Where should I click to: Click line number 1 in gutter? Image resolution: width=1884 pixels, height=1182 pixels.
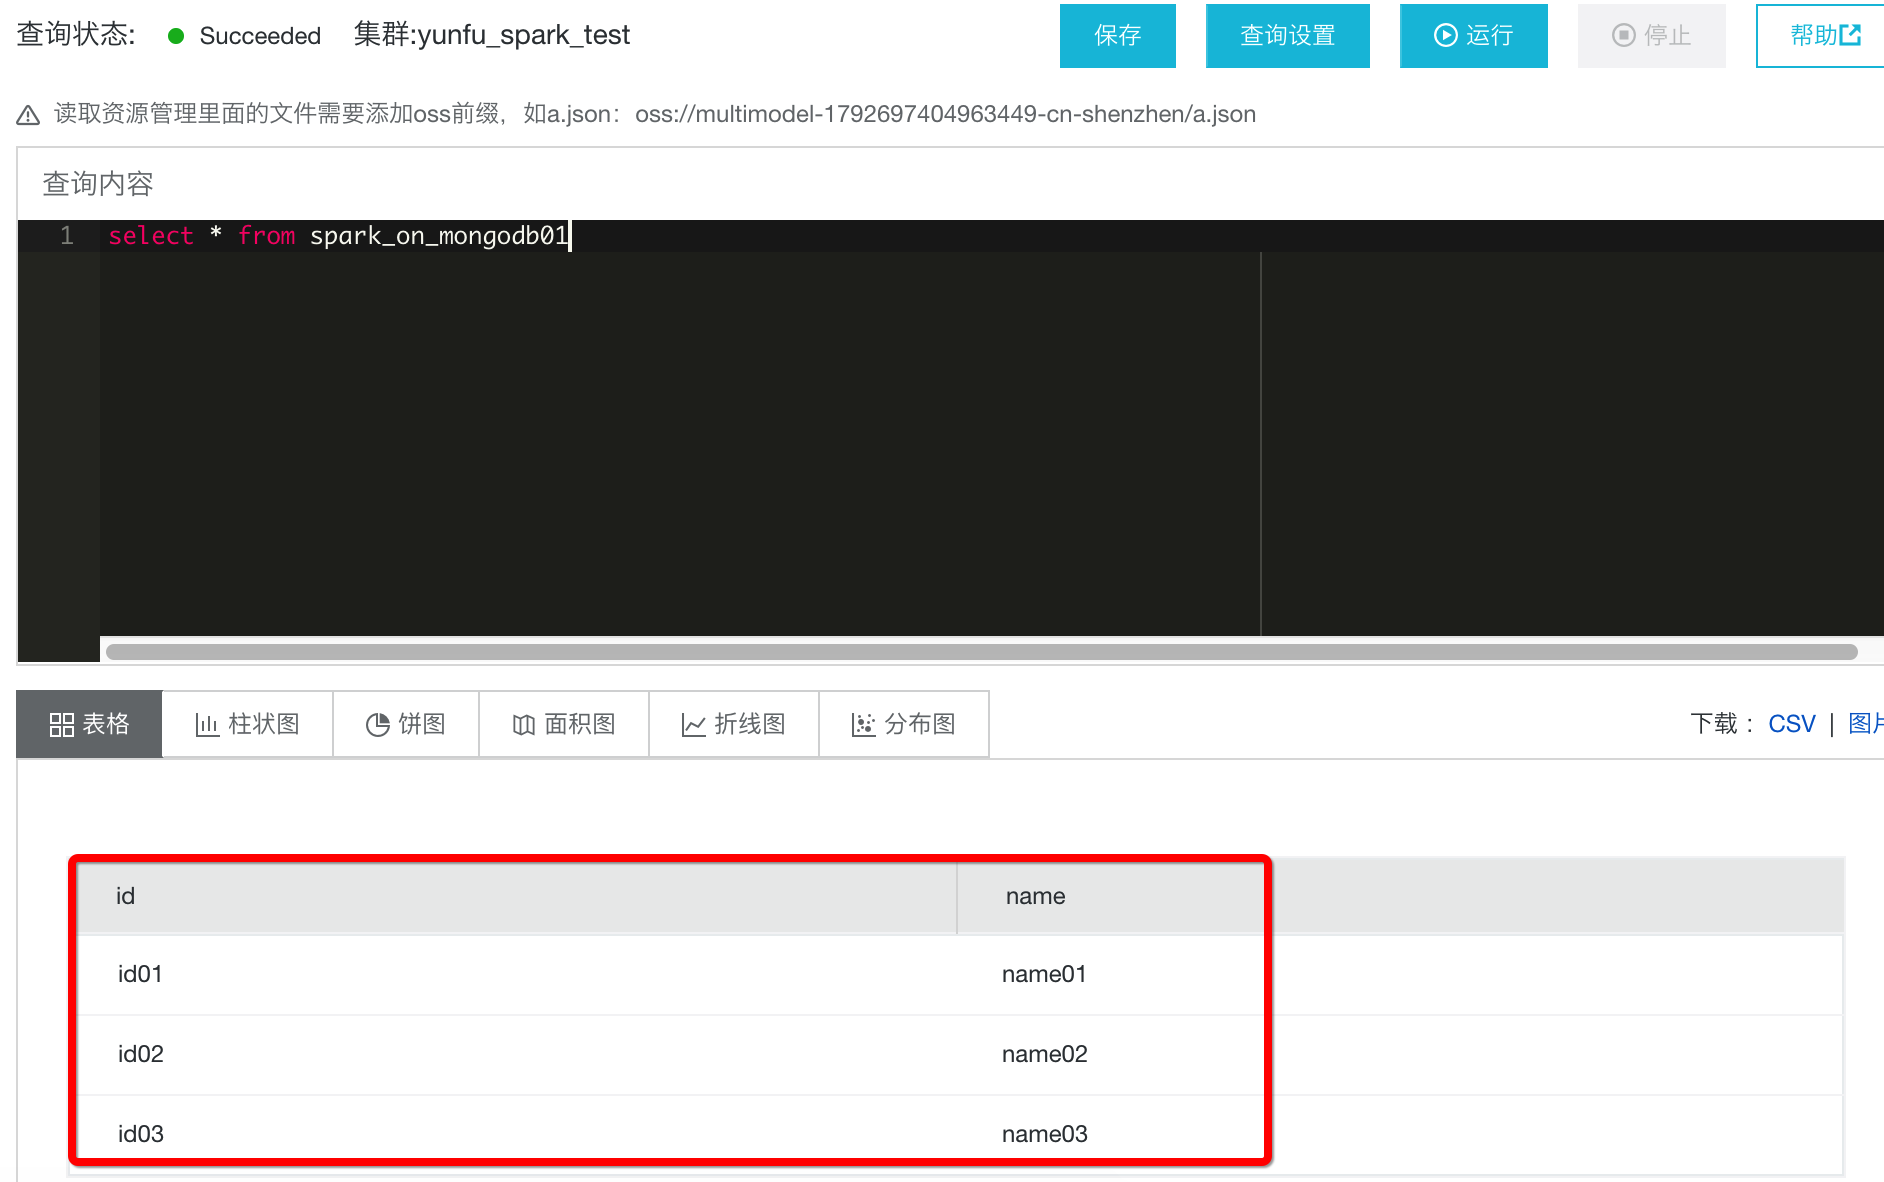click(x=66, y=236)
